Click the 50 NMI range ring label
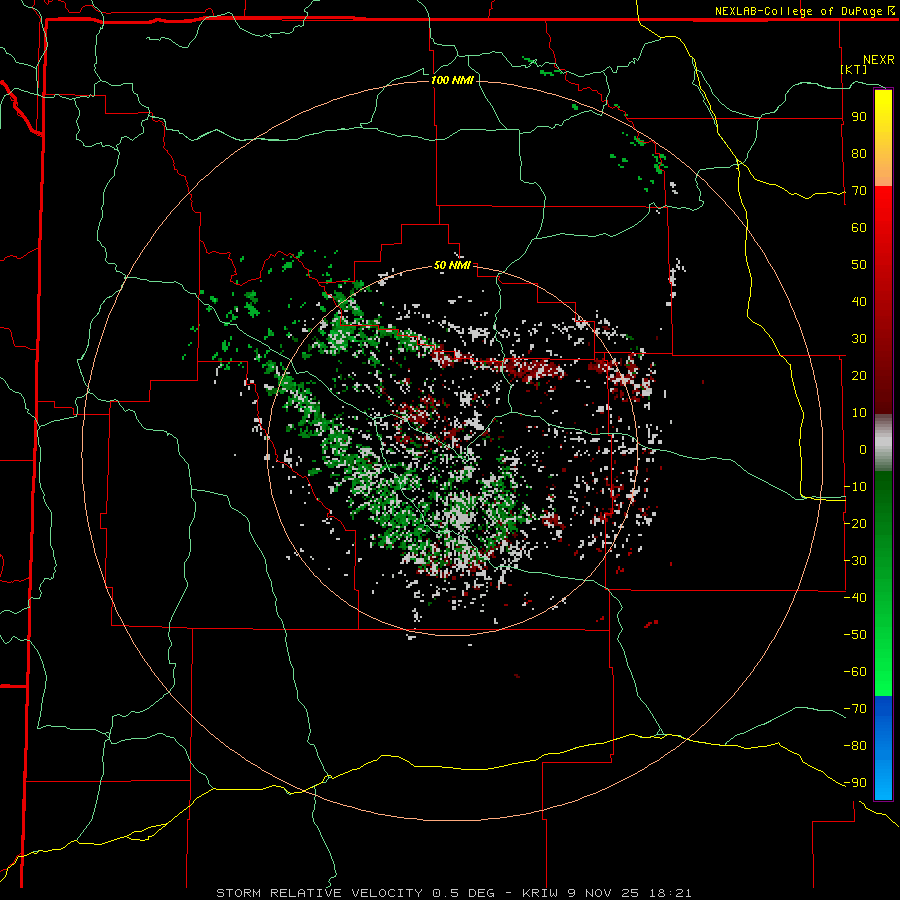This screenshot has height=900, width=900. coord(452,265)
